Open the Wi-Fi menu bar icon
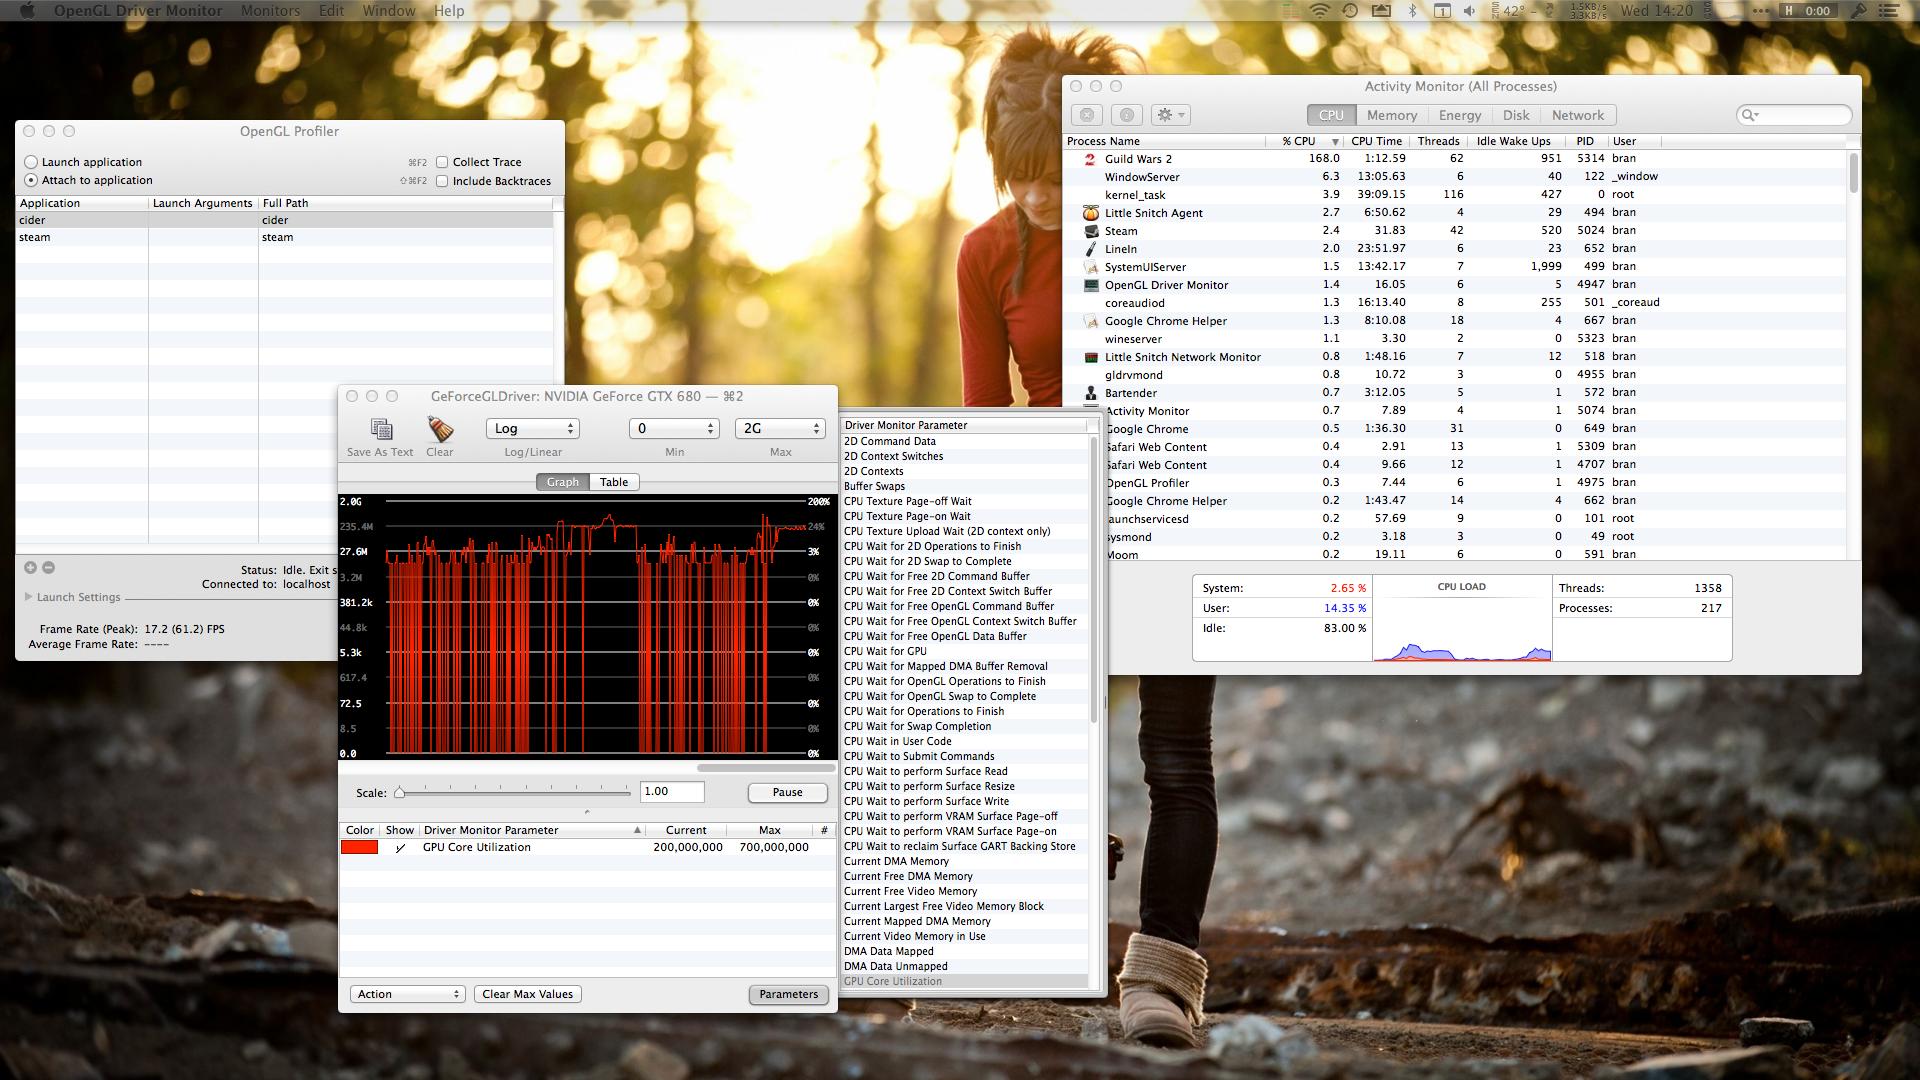Image resolution: width=1920 pixels, height=1080 pixels. pos(1319,11)
